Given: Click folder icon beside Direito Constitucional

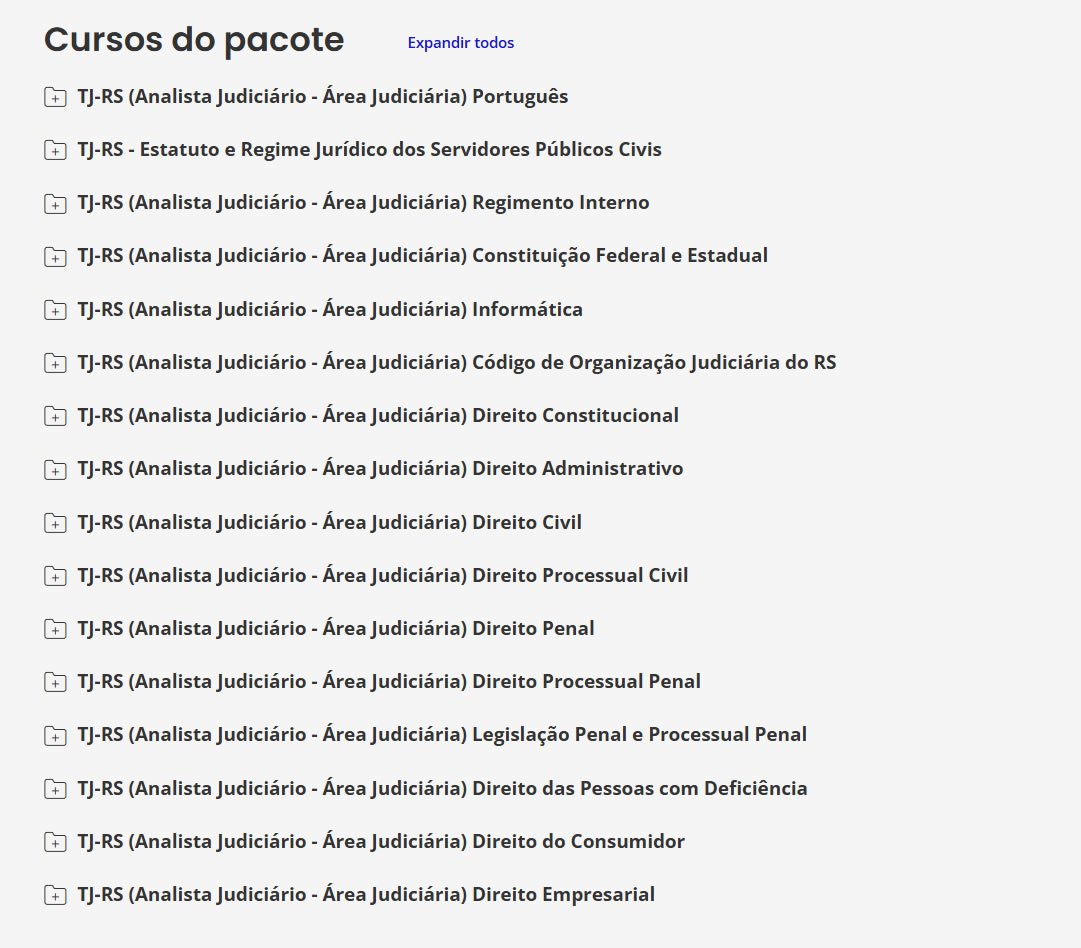Looking at the screenshot, I should pyautogui.click(x=55, y=416).
